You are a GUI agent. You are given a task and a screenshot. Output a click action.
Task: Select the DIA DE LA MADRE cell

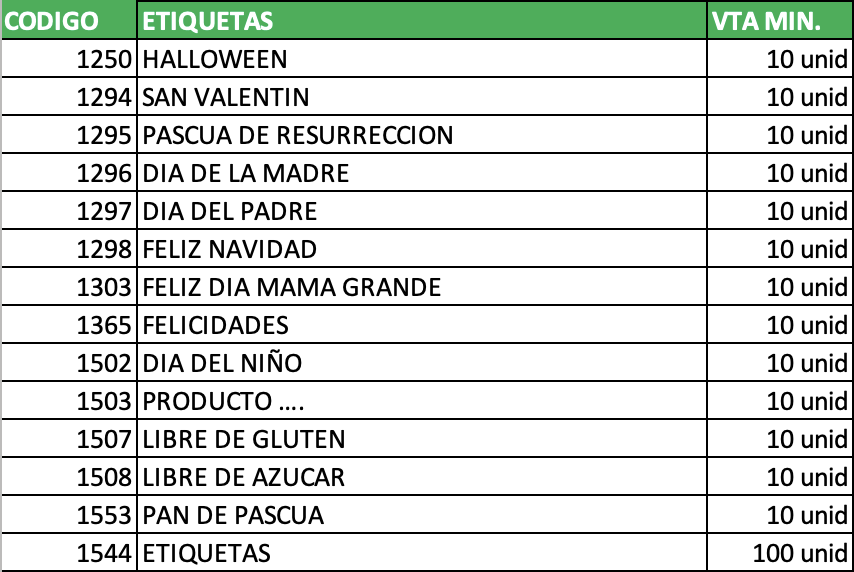point(422,173)
